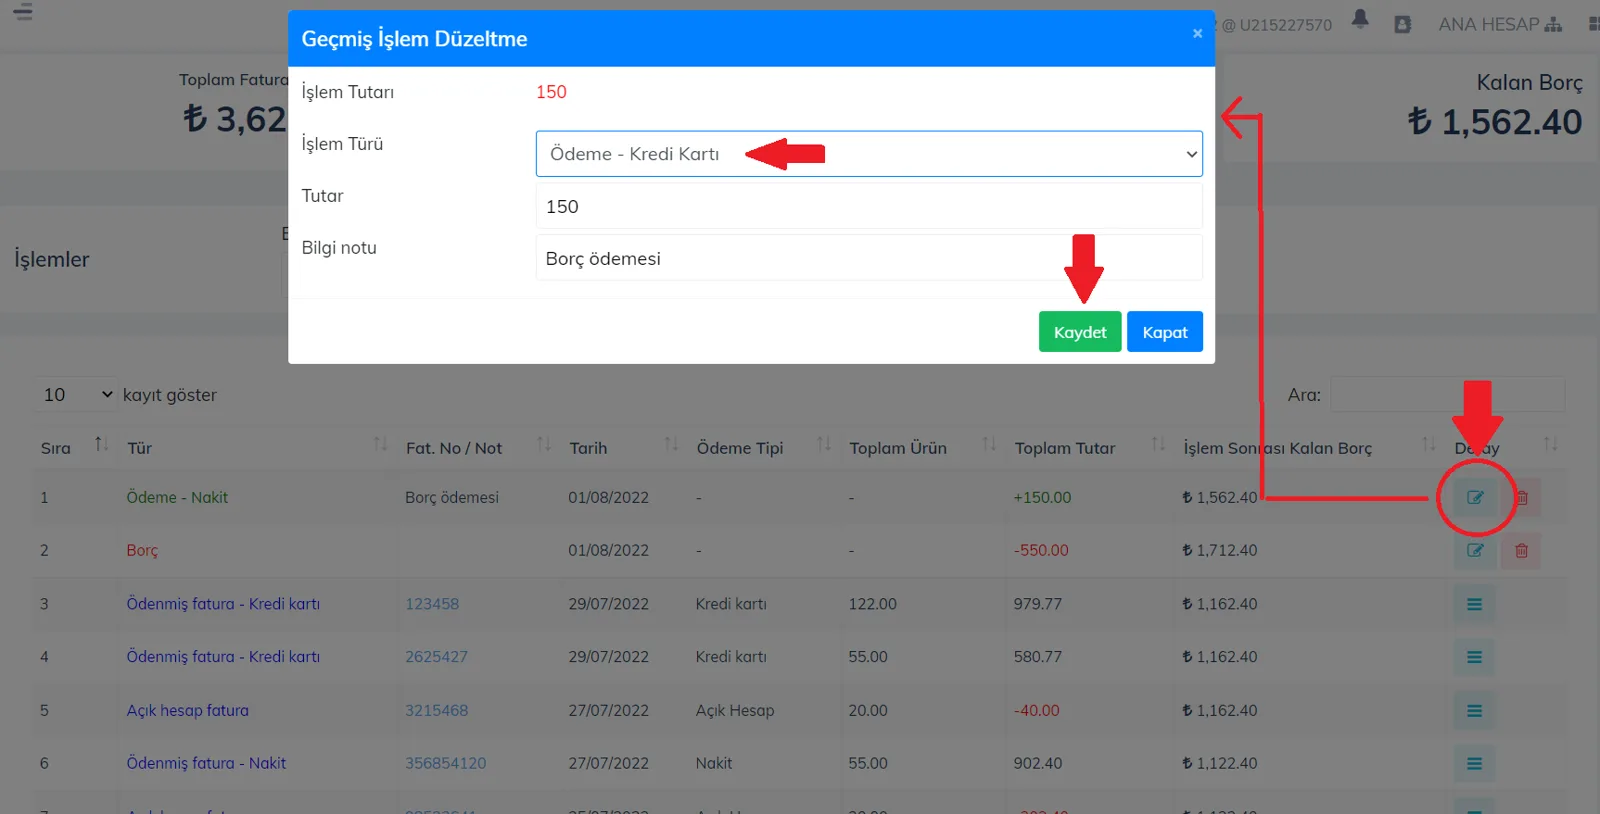Click ANA HESAP in the top bar
The width and height of the screenshot is (1600, 814).
(1488, 24)
